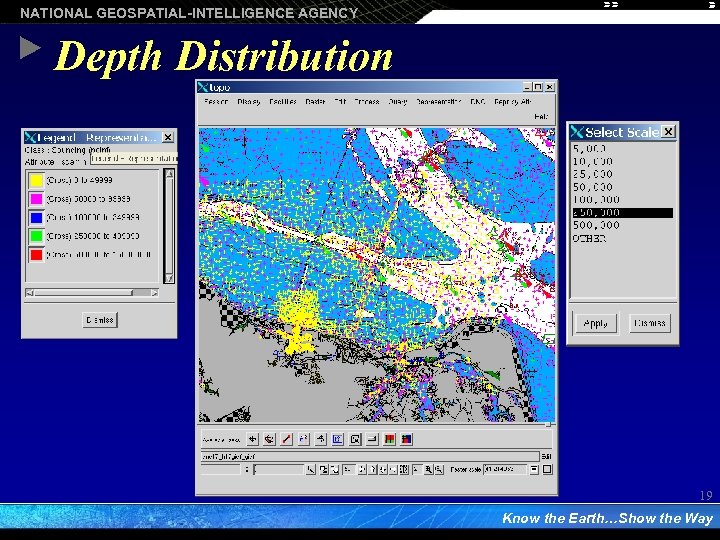720x540 pixels.
Task: Open the Process menu
Action: coord(367,101)
